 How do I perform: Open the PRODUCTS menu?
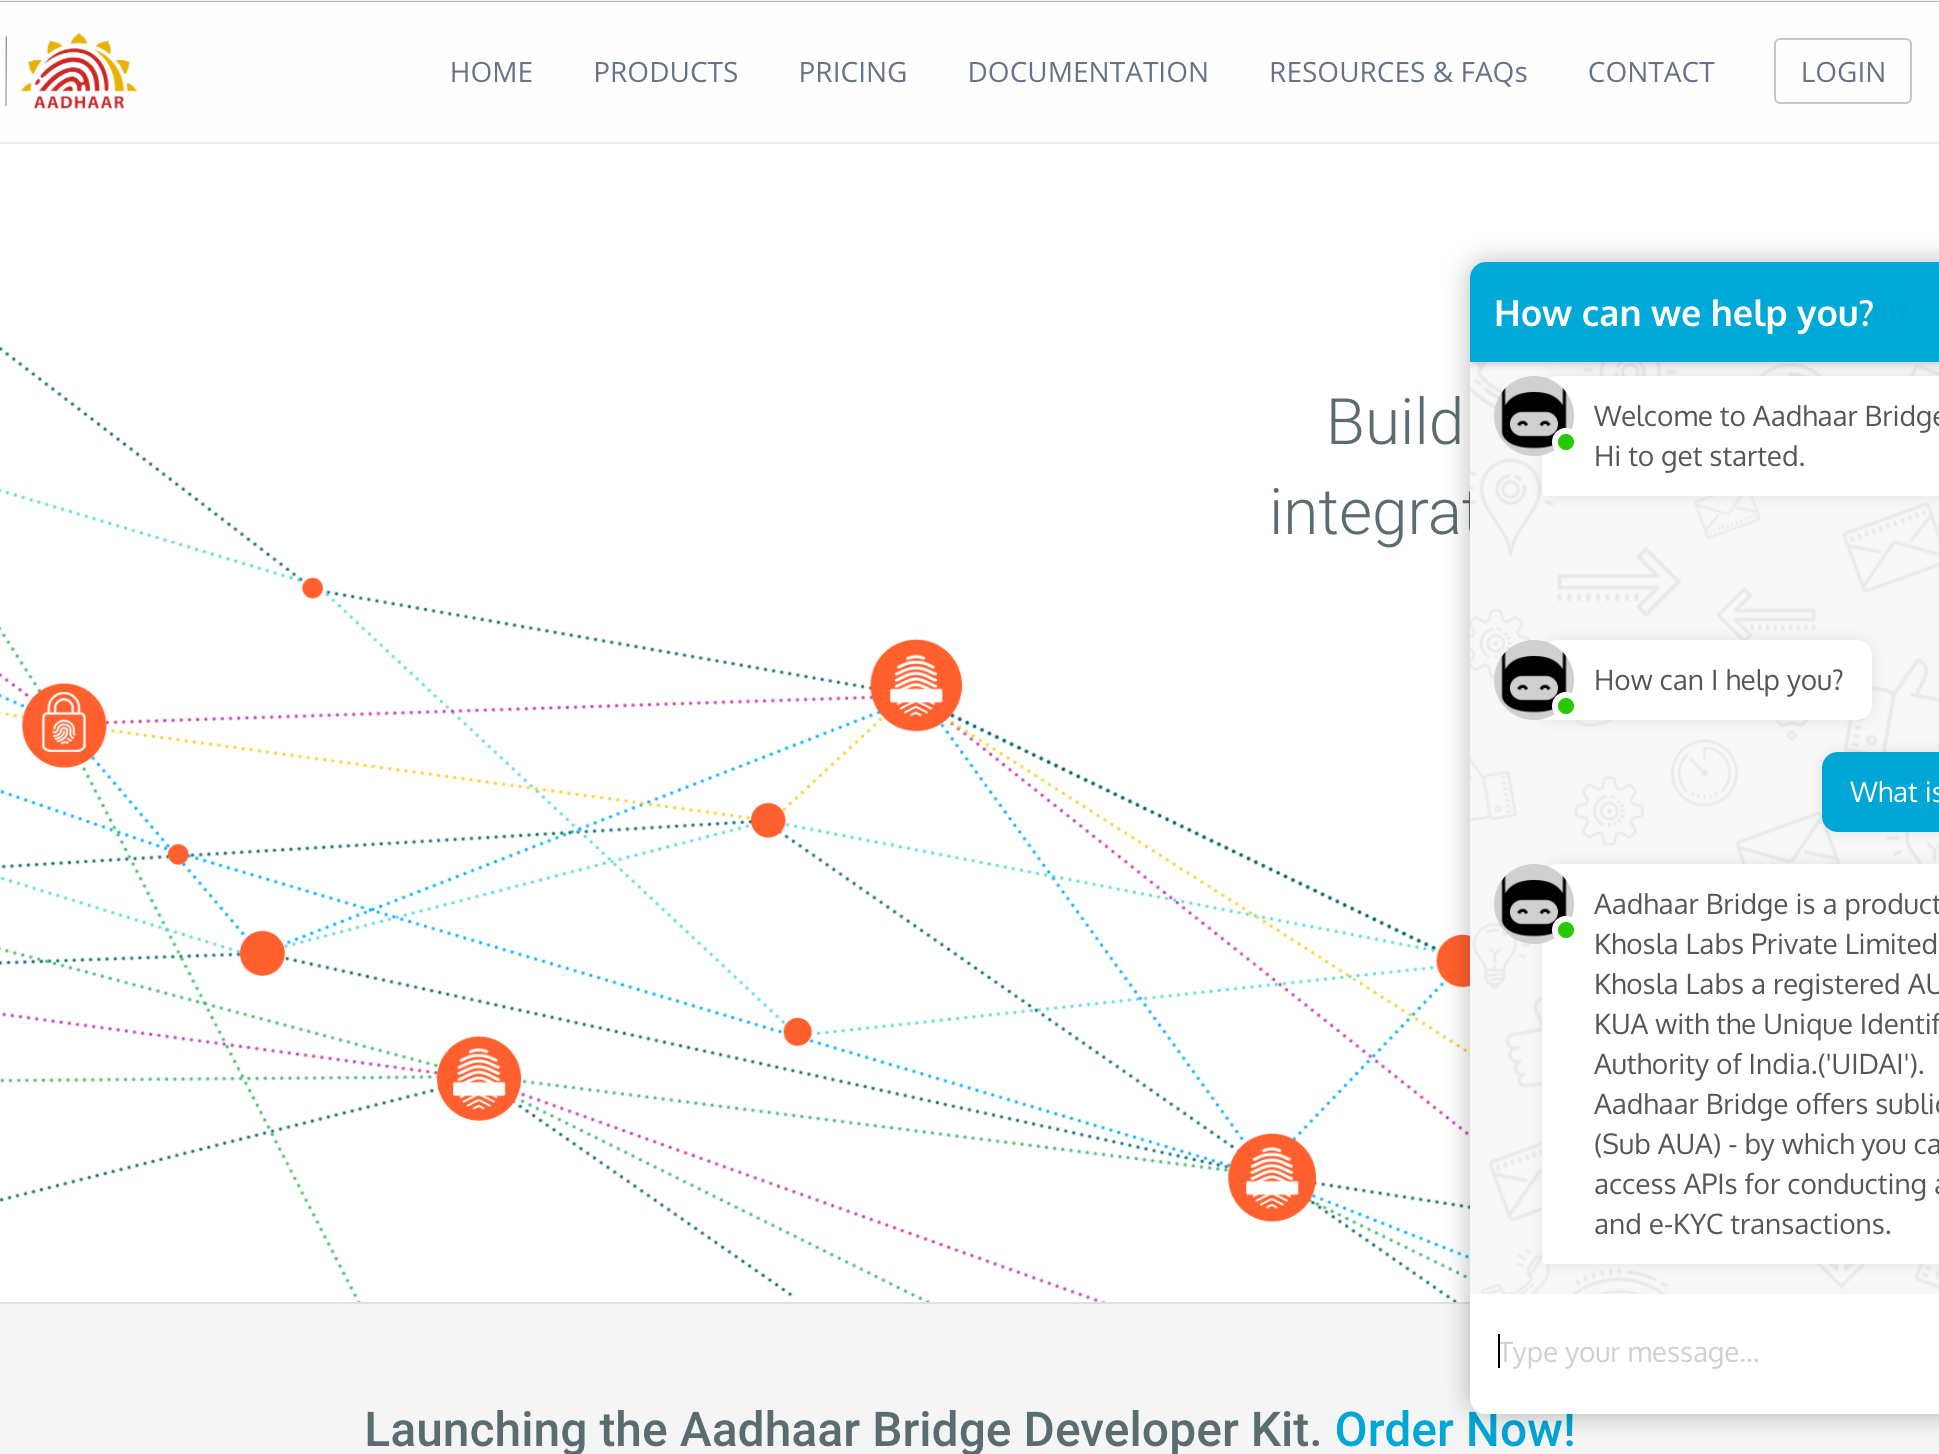tap(666, 72)
